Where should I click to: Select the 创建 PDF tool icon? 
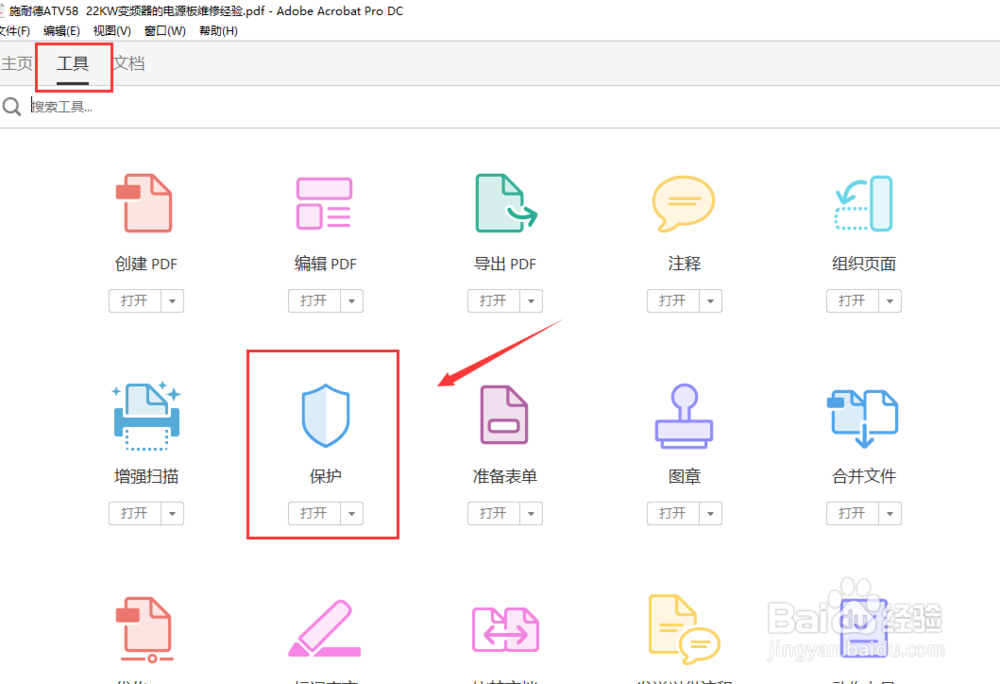(x=145, y=203)
